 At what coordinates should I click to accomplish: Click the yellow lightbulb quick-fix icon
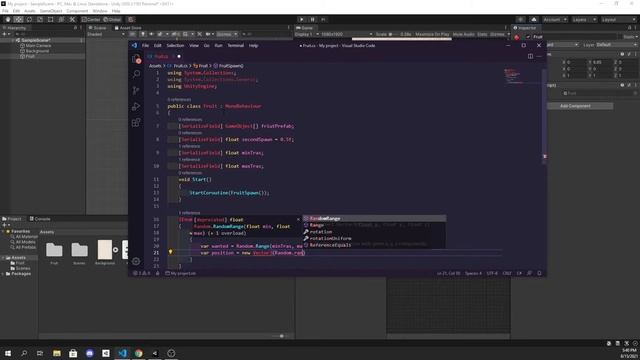tap(171, 252)
